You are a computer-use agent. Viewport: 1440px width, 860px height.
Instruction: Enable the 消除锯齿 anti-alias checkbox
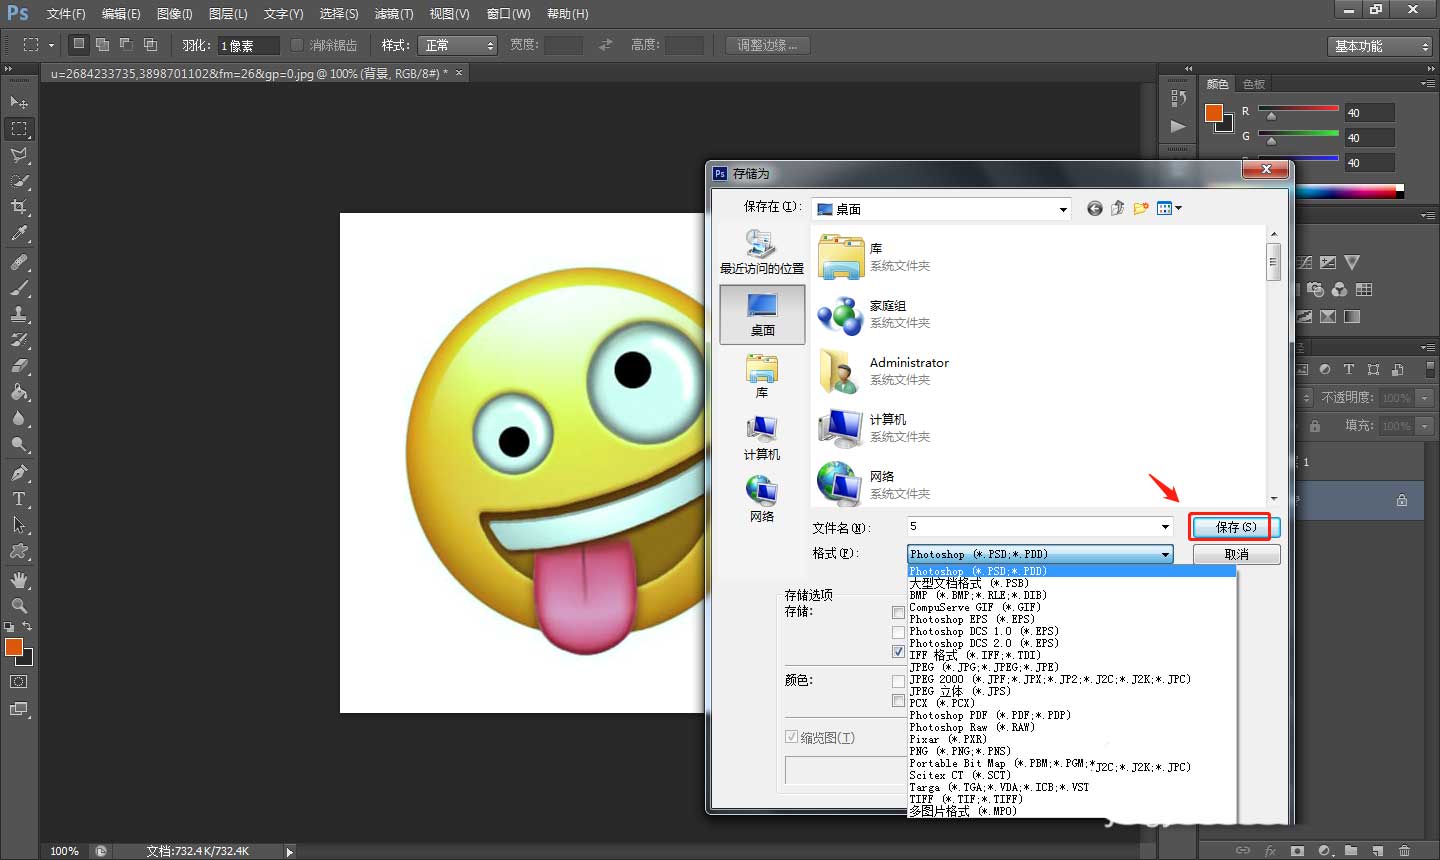(297, 45)
